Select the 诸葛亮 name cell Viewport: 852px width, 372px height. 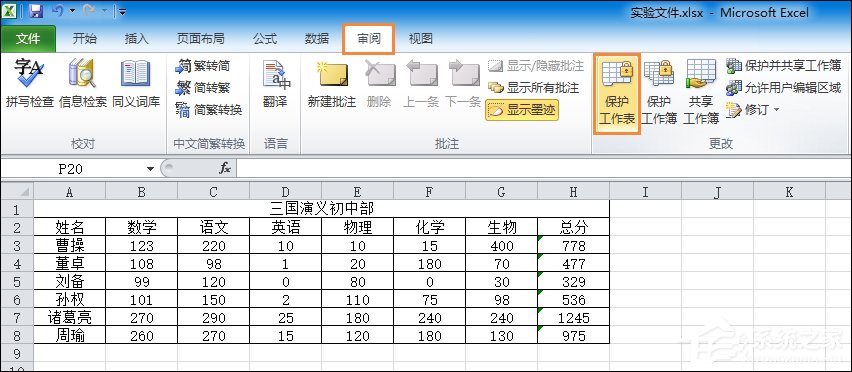tap(70, 317)
